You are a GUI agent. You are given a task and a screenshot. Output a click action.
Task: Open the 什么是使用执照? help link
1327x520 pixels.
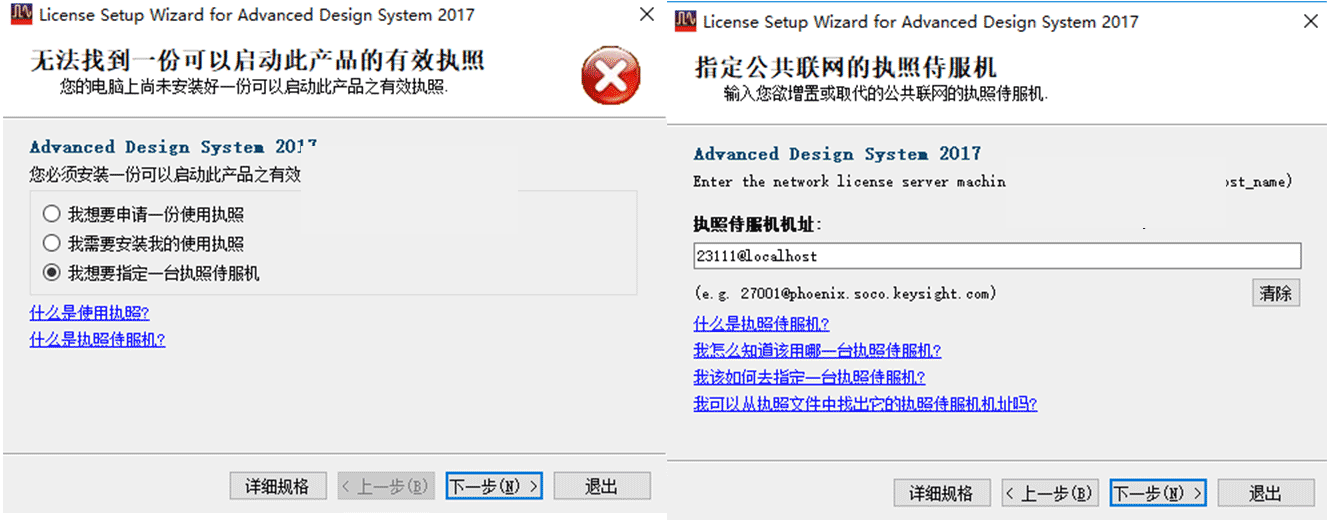(89, 313)
